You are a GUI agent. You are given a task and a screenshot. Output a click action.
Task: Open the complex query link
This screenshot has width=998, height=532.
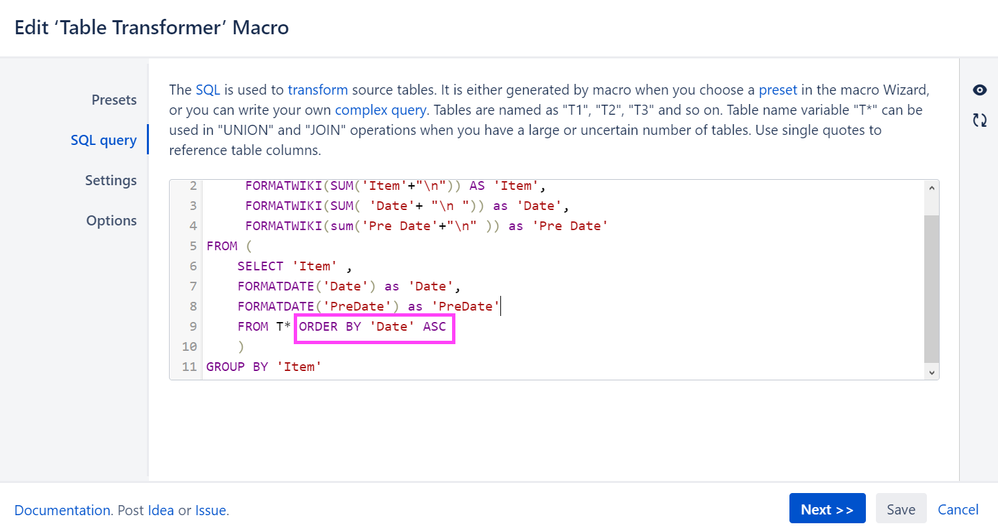[x=381, y=110]
